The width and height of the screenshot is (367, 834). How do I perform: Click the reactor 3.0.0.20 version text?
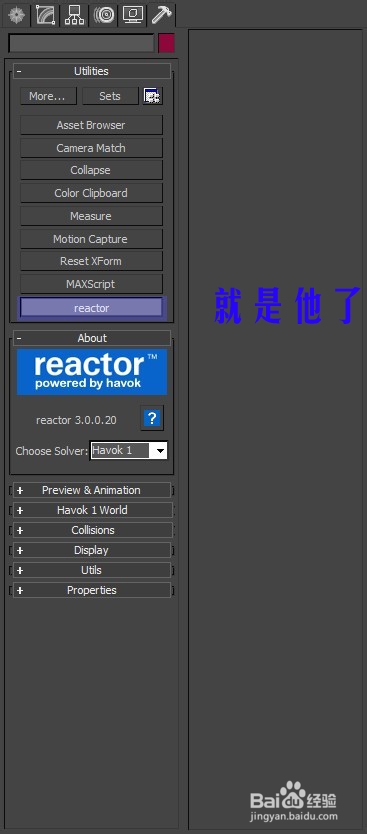76,420
